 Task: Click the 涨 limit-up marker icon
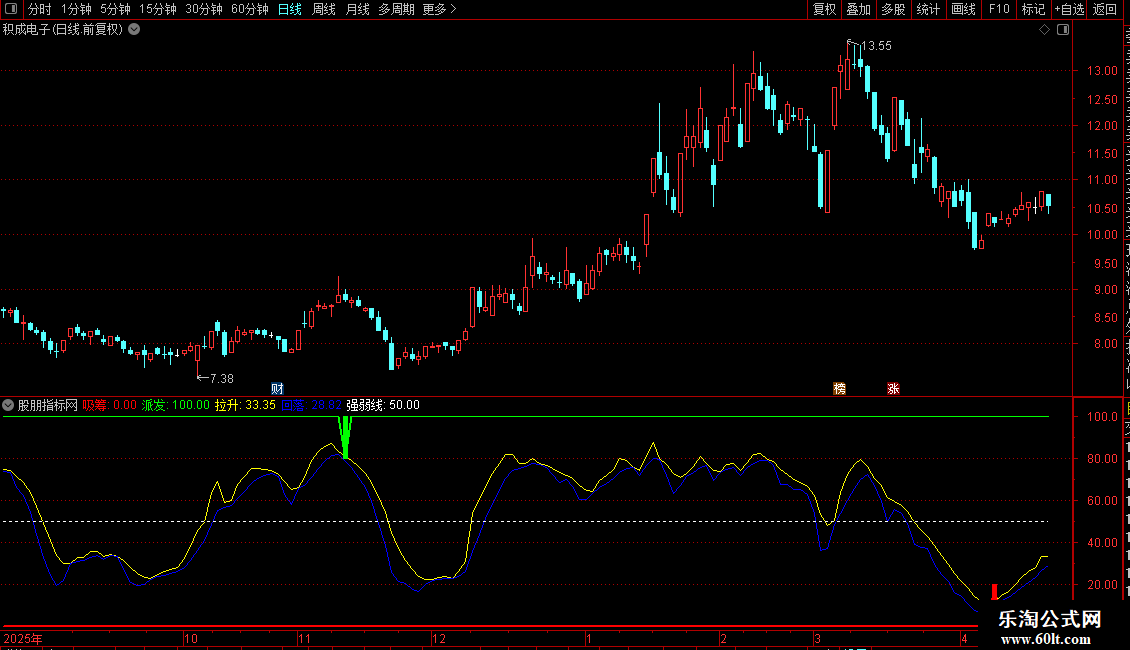pos(894,388)
